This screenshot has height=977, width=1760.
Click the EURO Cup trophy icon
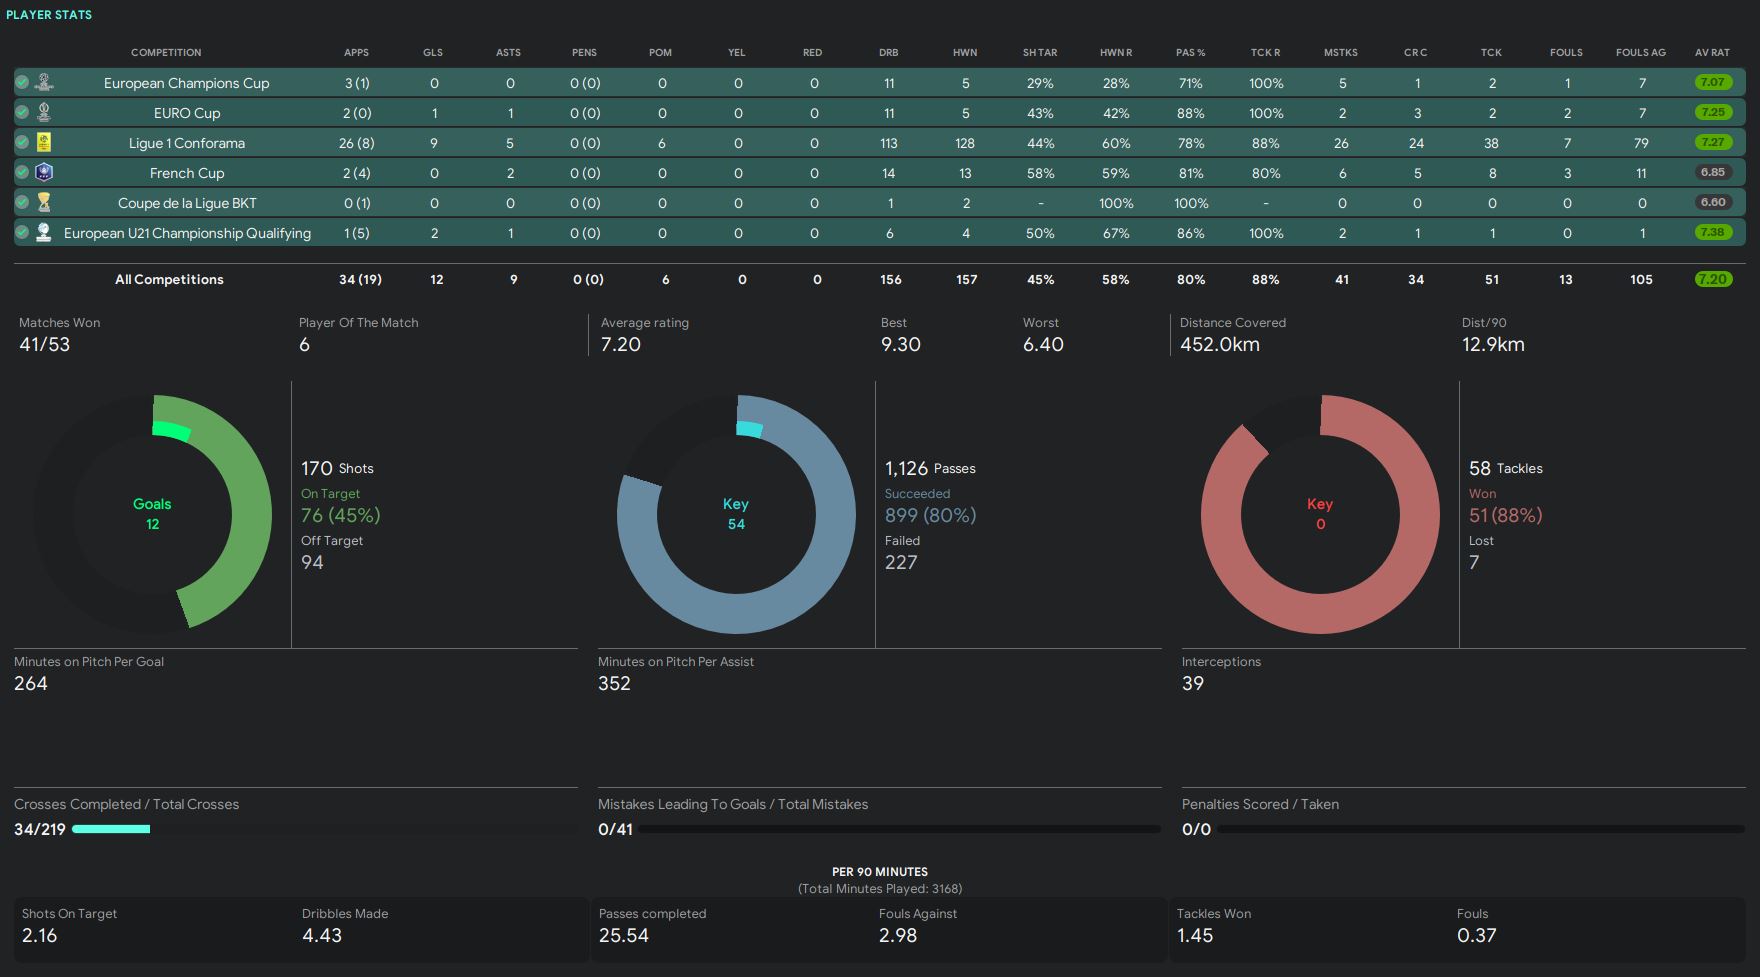point(44,112)
